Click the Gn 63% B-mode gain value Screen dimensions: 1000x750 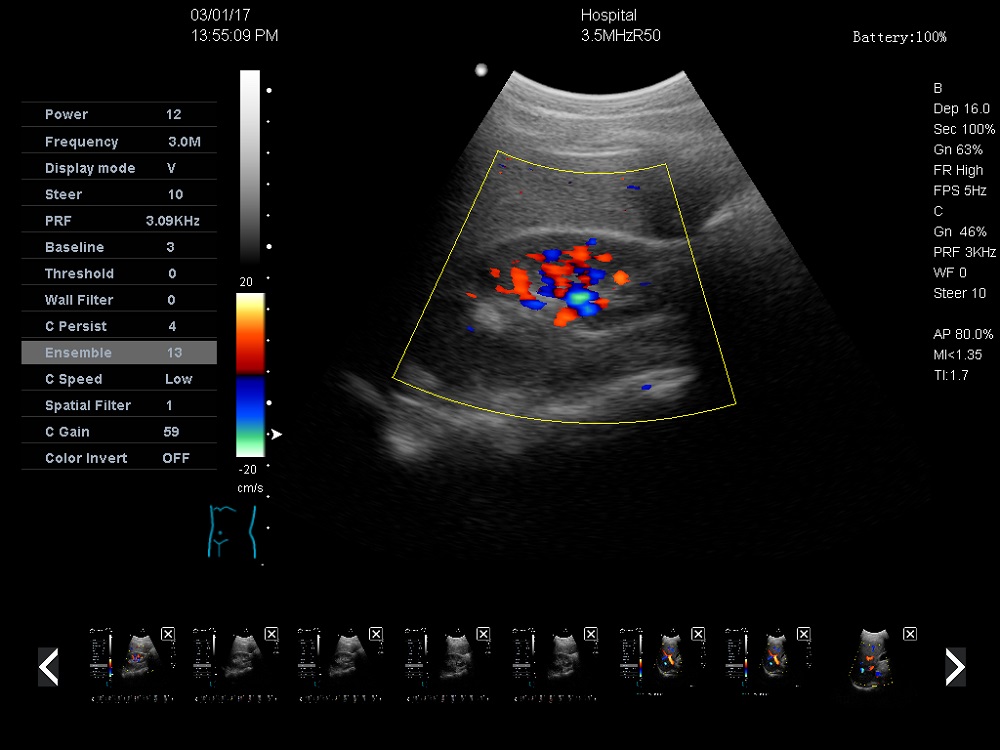point(958,149)
